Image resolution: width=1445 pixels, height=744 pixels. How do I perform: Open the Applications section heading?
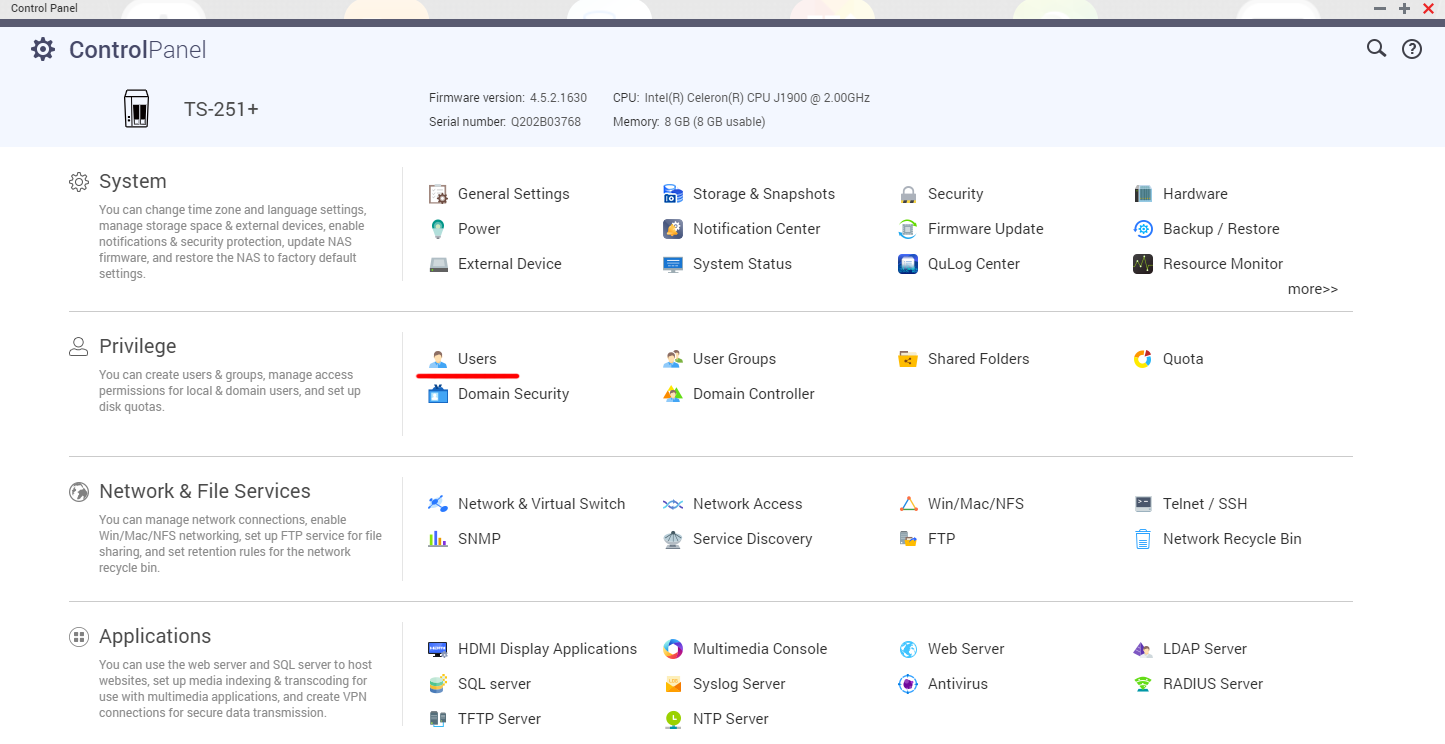coord(155,636)
